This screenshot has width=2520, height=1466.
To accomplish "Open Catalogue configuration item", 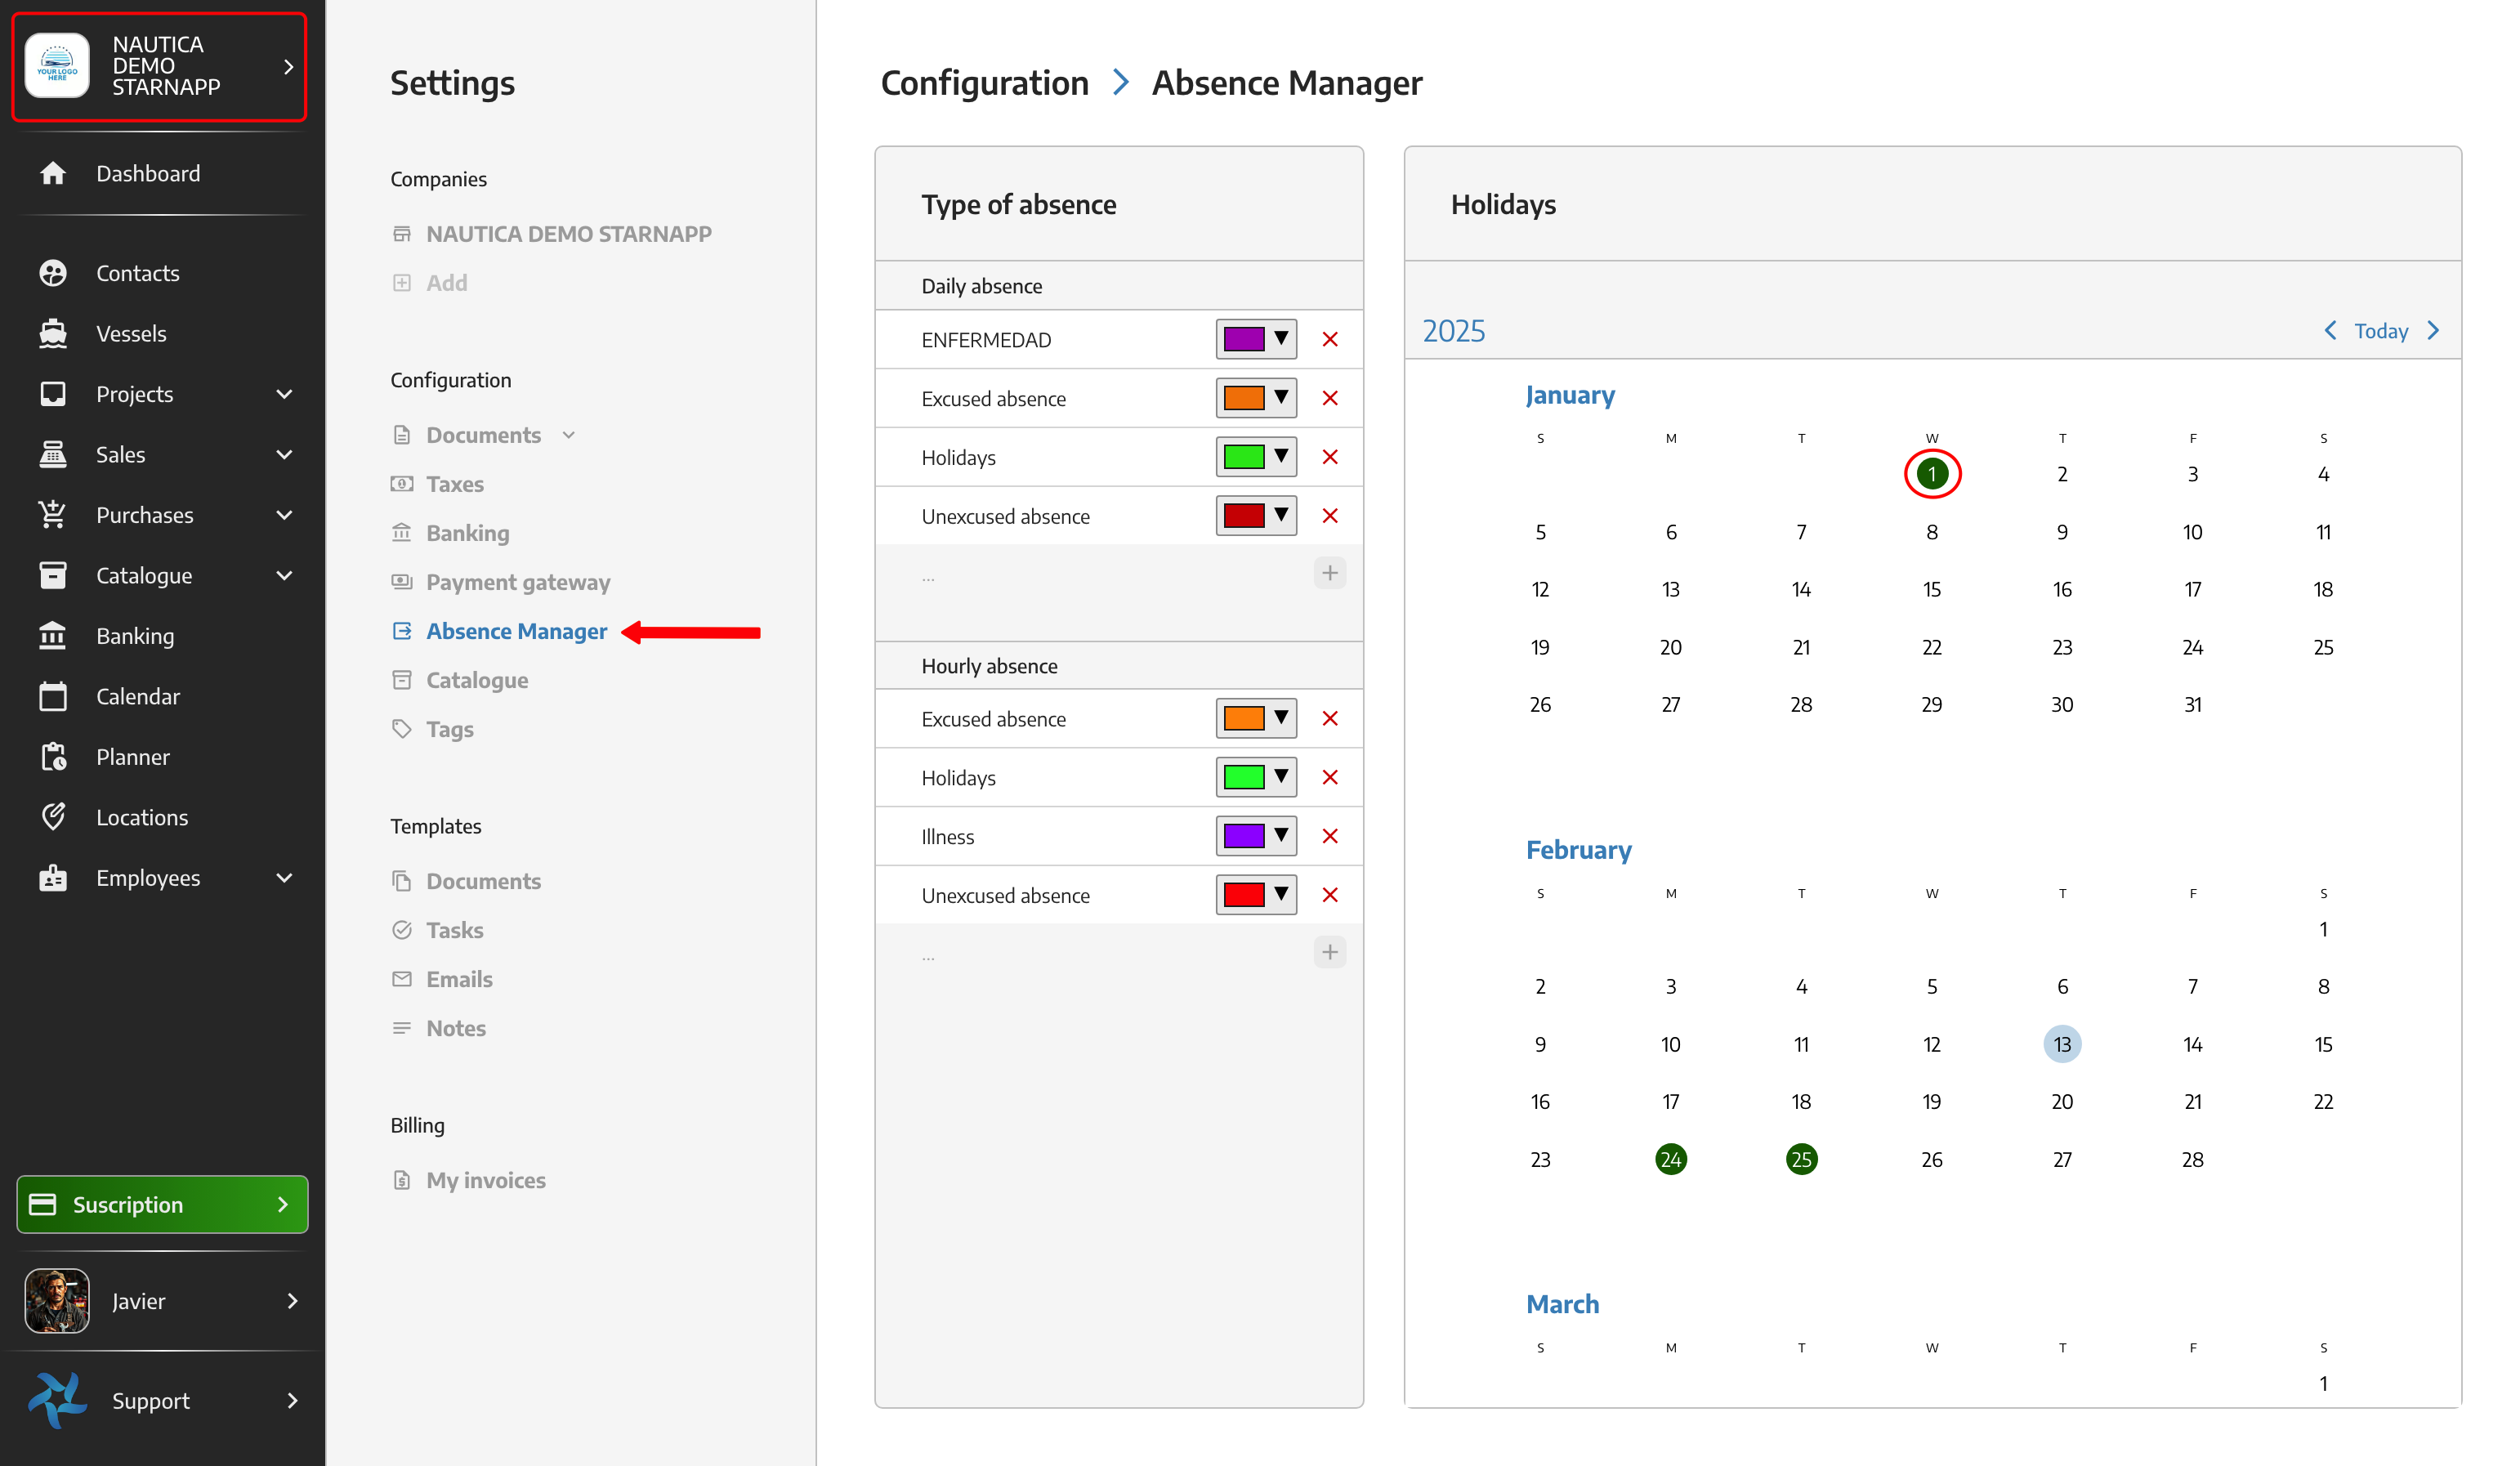I will 460,680.
